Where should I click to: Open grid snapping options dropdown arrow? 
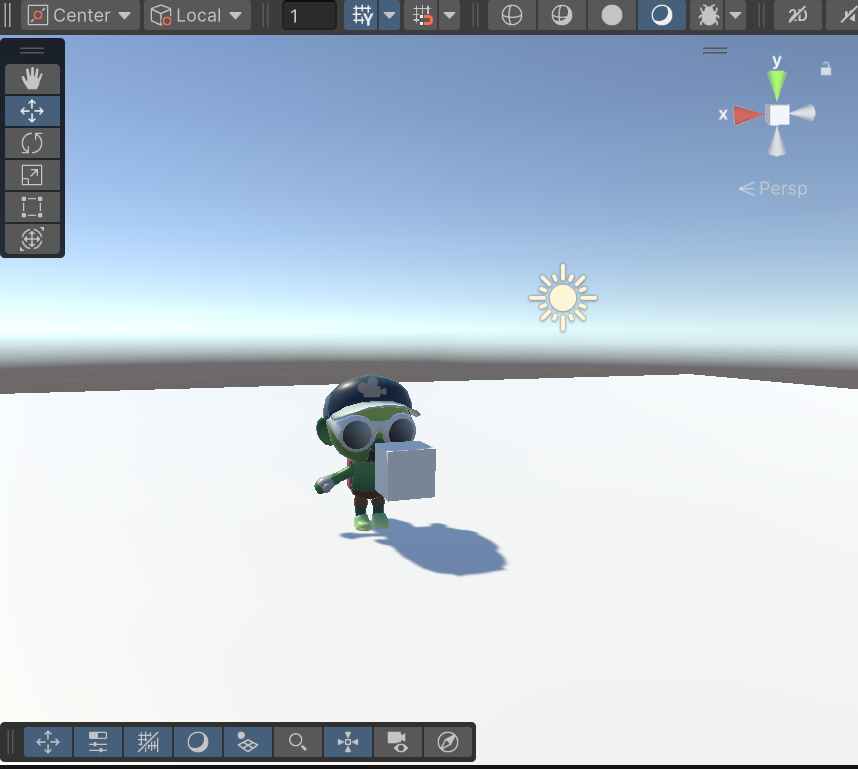(449, 15)
